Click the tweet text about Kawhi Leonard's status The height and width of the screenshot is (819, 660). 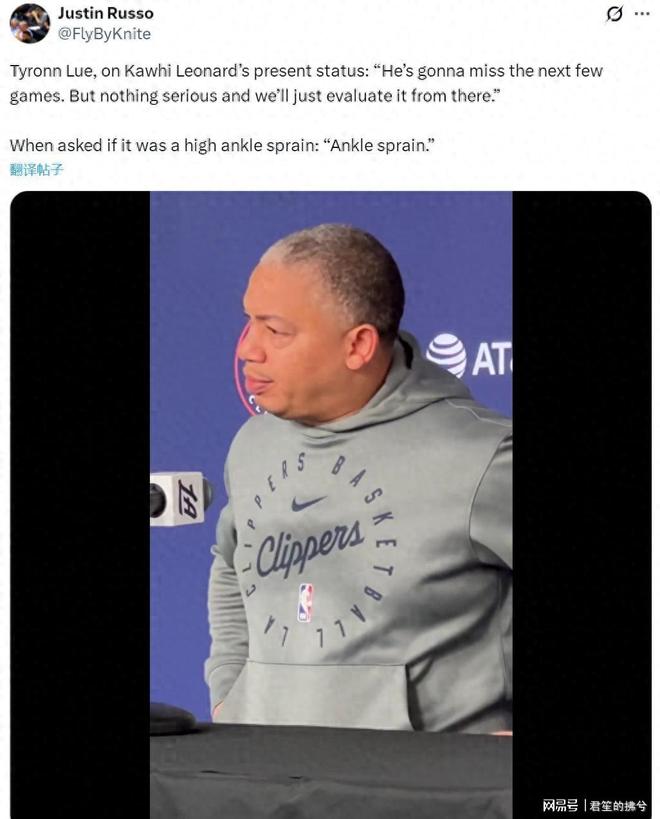(x=306, y=83)
